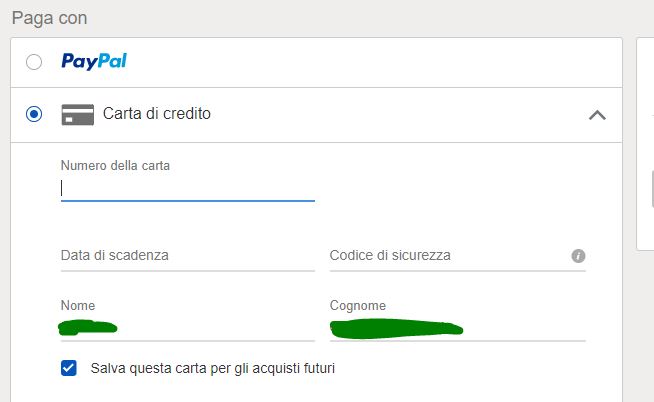Click the Numero della carta label

pos(115,166)
